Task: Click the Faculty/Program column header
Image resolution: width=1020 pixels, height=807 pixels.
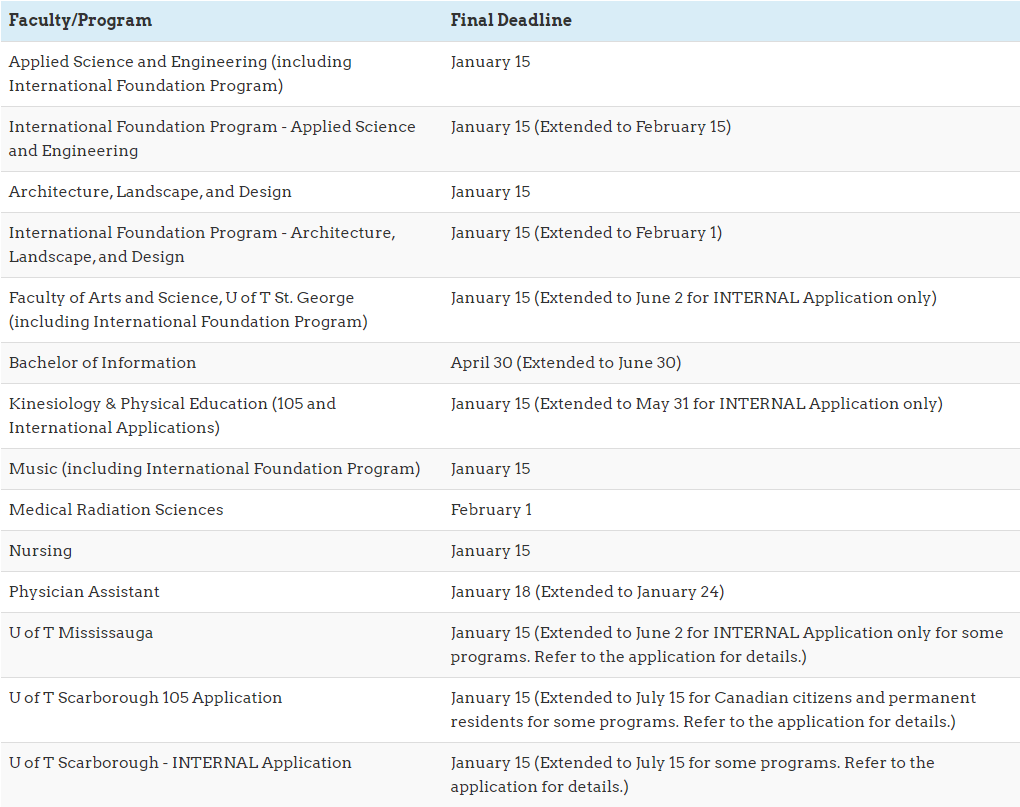Action: point(80,20)
